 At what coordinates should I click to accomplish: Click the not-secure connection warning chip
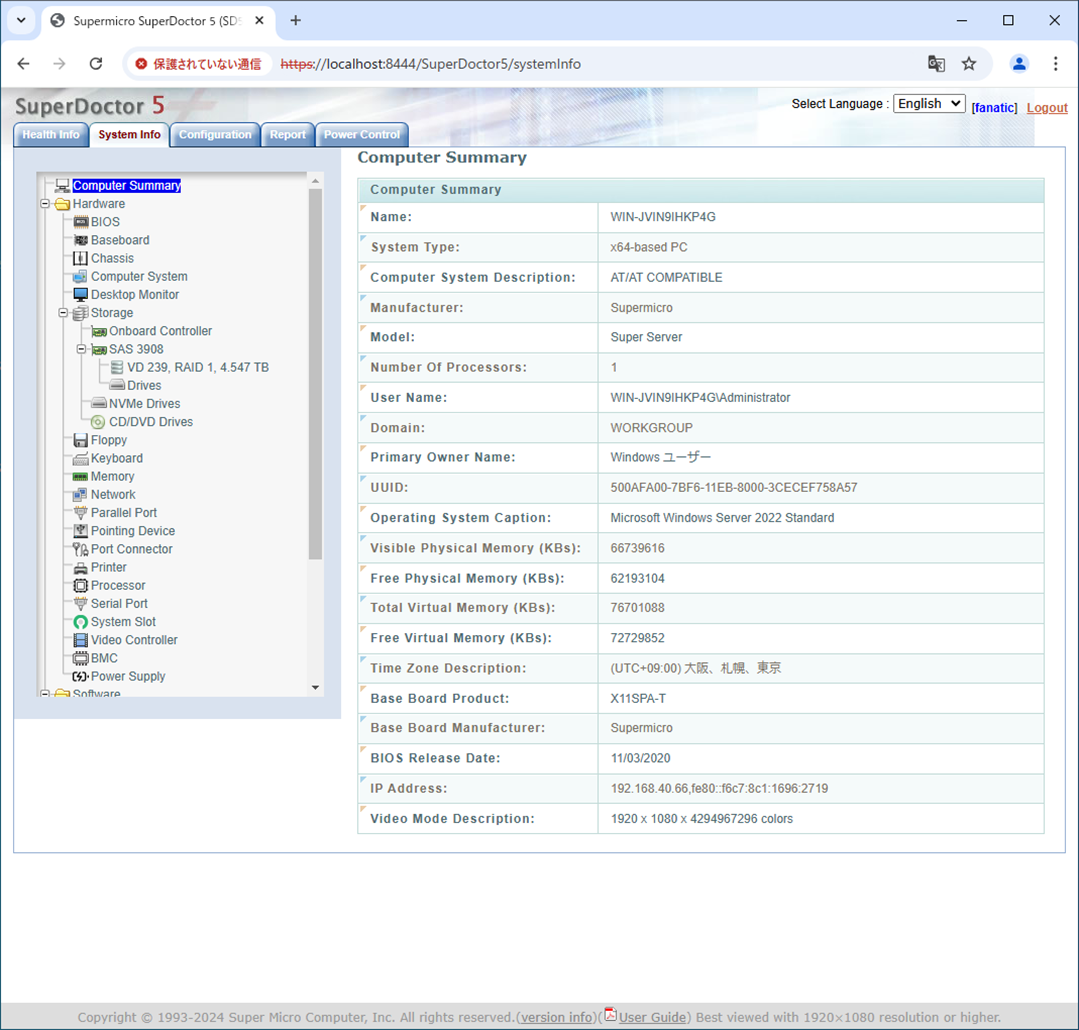[198, 64]
